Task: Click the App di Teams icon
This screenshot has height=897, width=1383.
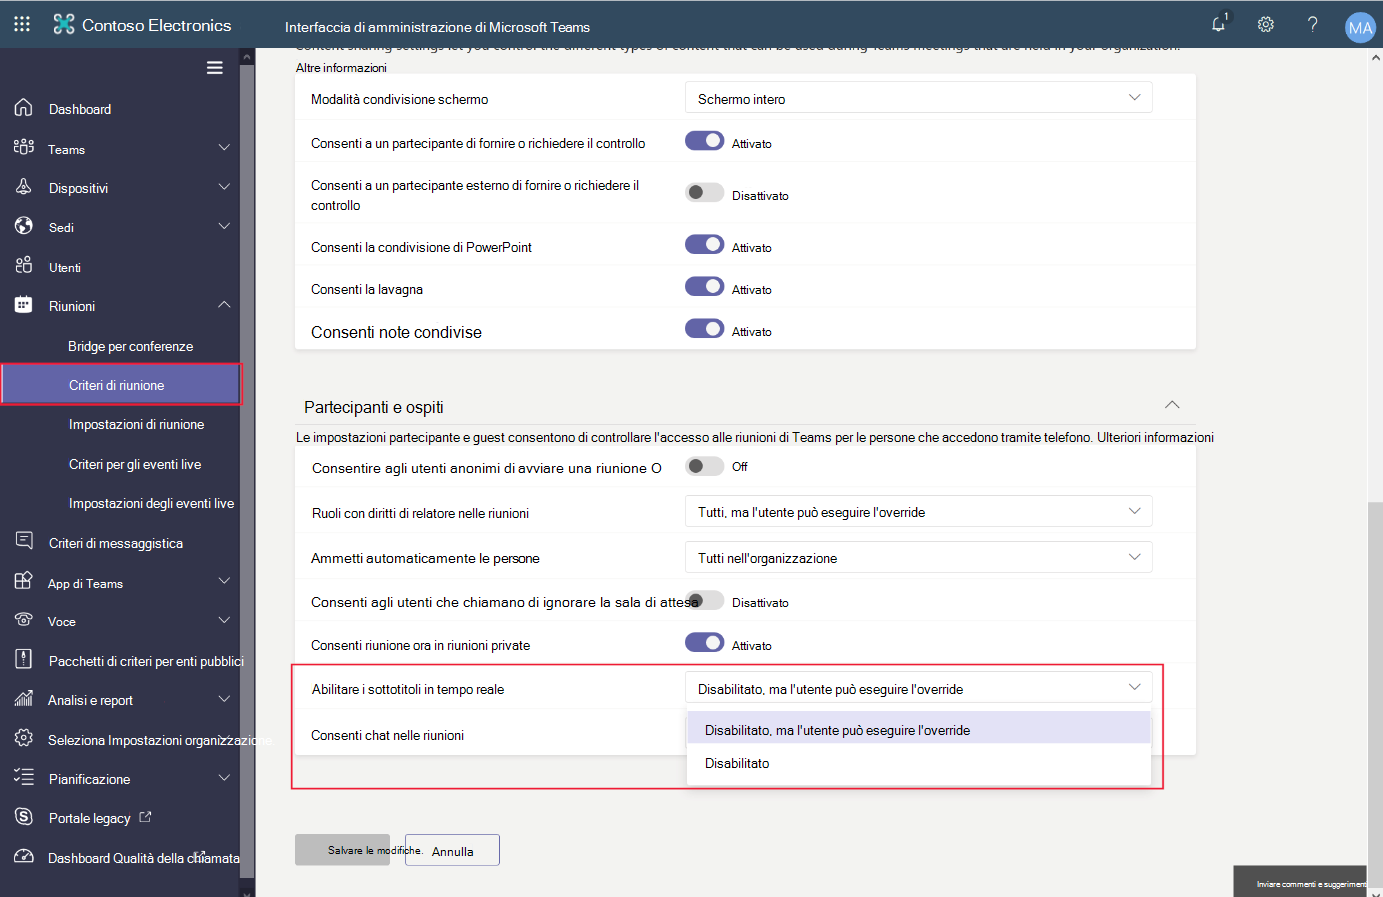Action: [x=24, y=582]
